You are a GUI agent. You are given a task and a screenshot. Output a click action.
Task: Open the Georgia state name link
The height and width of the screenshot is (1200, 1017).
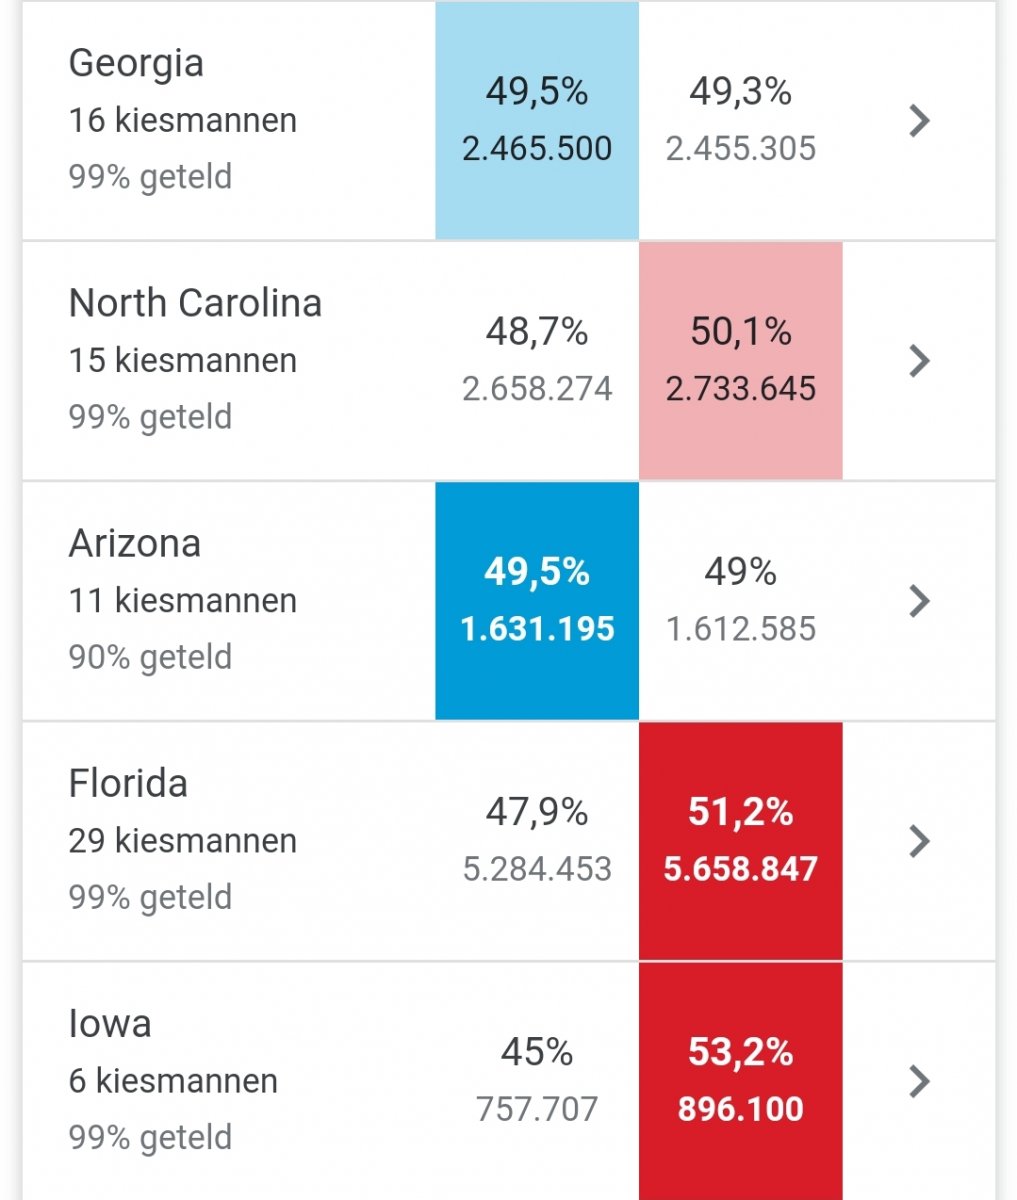click(x=136, y=63)
